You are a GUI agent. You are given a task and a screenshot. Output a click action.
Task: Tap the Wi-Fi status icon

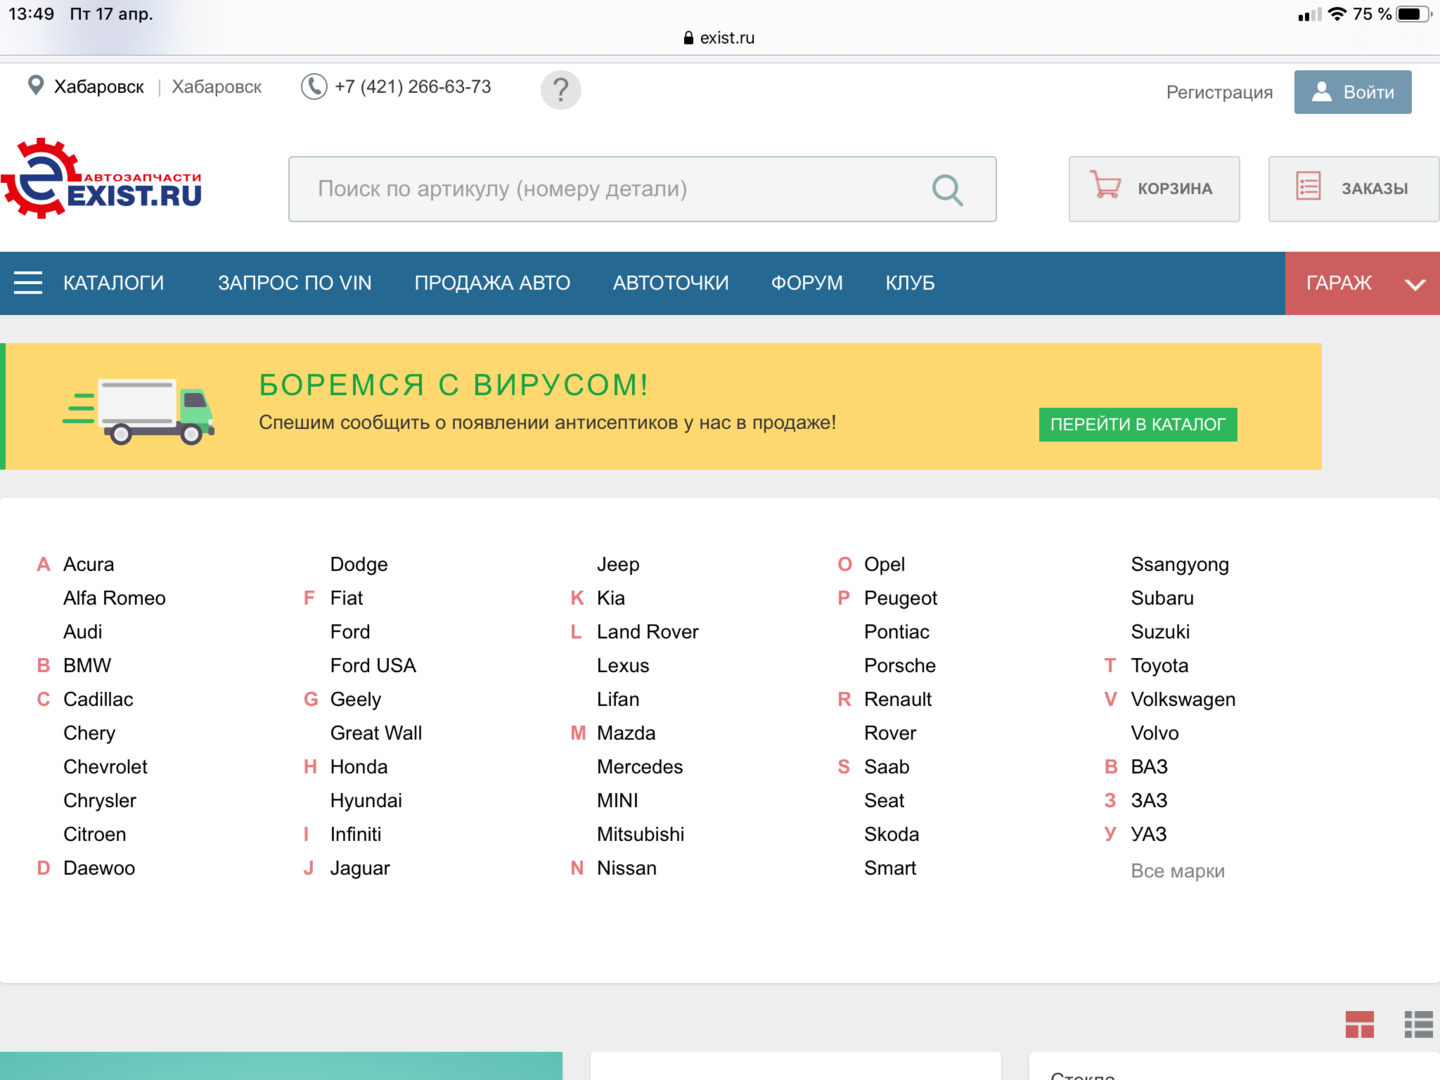[x=1337, y=14]
